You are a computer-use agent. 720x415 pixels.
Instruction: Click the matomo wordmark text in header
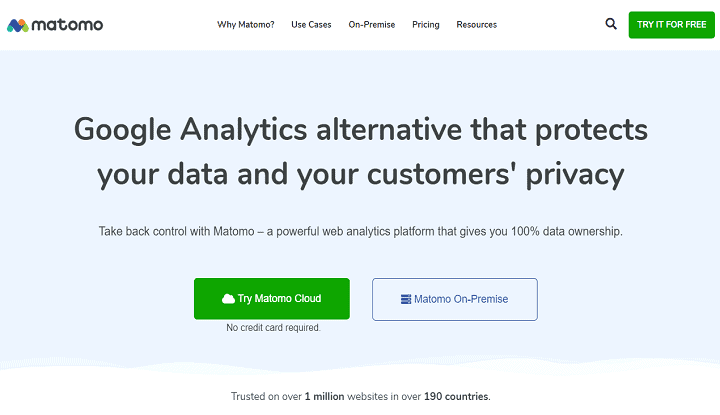click(67, 25)
